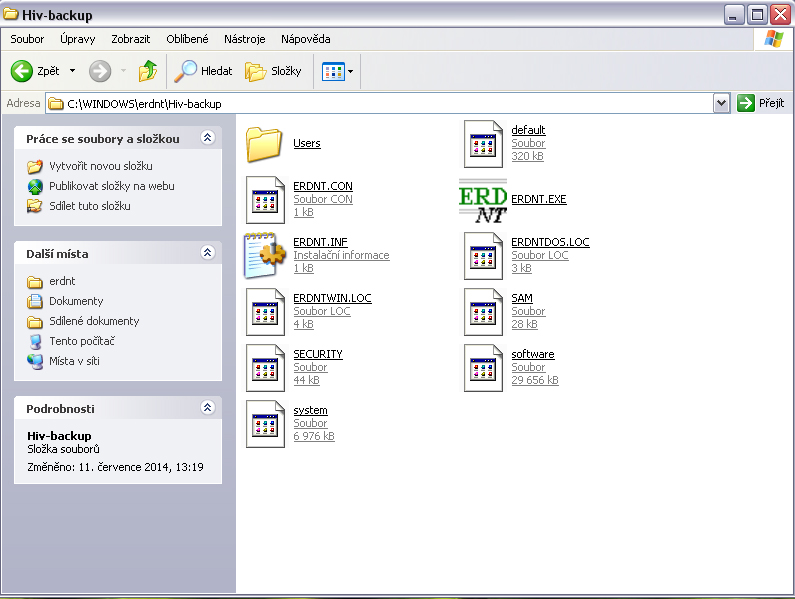Open the Nástroje menu

pos(244,39)
